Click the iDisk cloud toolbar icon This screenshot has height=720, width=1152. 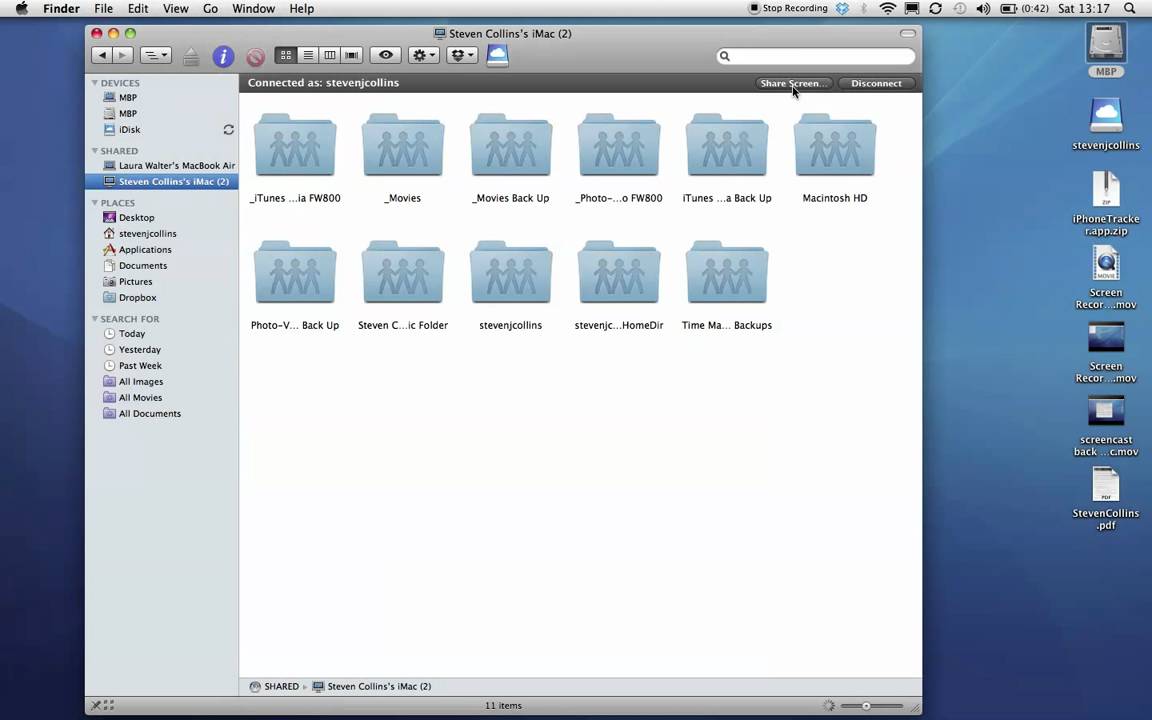tap(497, 56)
